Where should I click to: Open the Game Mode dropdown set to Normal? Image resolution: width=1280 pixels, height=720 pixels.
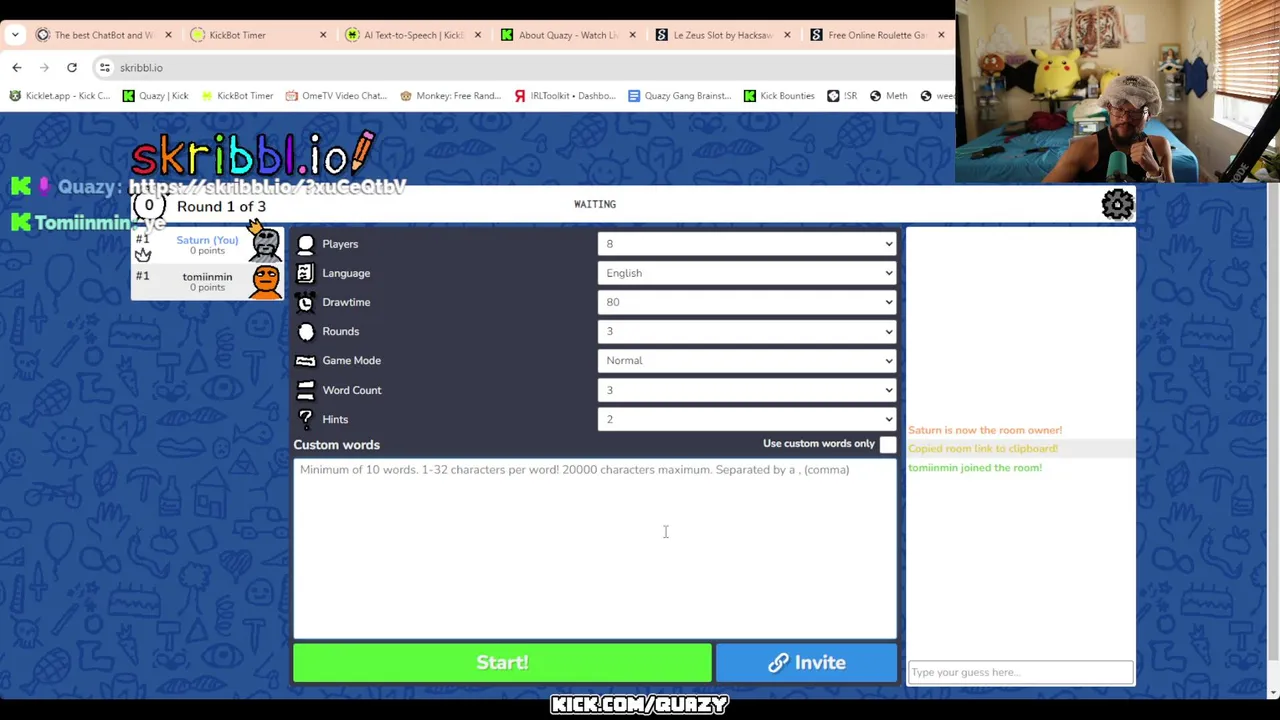(x=746, y=360)
